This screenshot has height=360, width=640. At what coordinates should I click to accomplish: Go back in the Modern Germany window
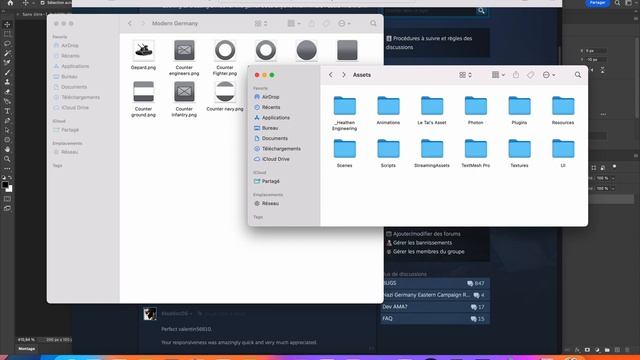click(130, 24)
